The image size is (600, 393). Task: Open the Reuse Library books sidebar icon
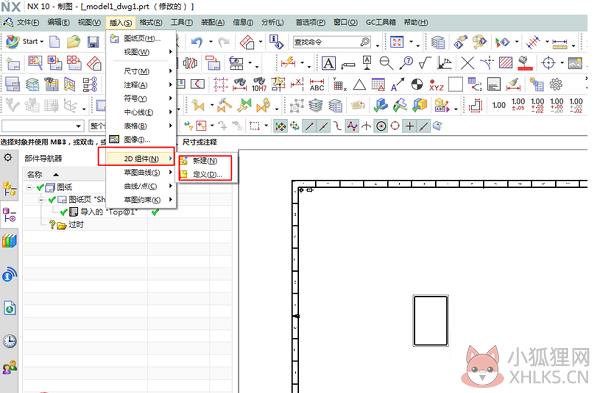9,241
